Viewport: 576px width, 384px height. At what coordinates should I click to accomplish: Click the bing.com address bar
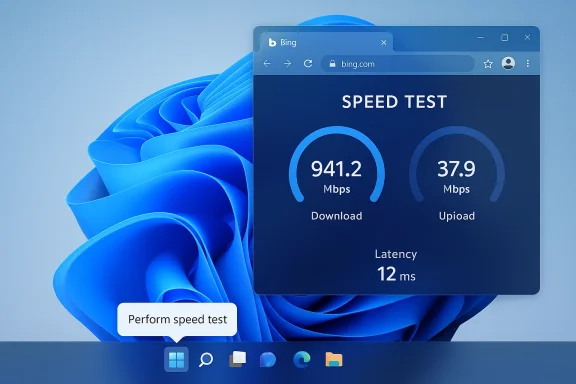click(x=398, y=64)
